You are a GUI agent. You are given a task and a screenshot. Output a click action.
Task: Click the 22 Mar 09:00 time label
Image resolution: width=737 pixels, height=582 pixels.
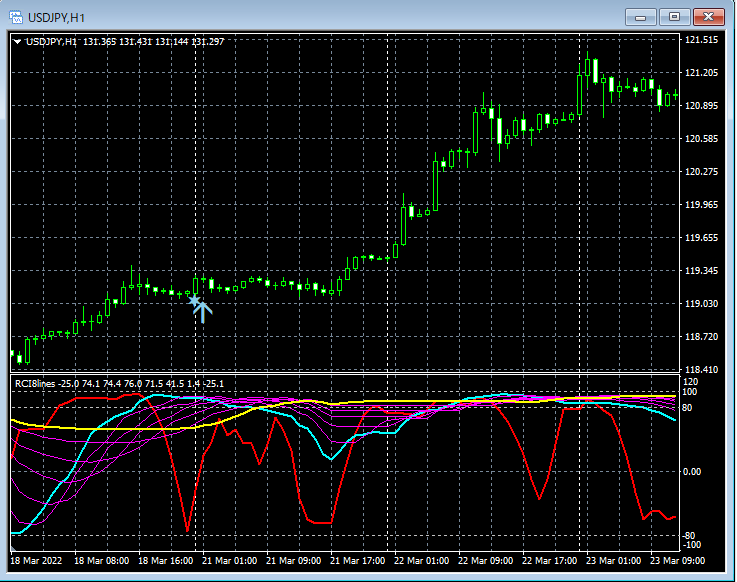point(487,561)
